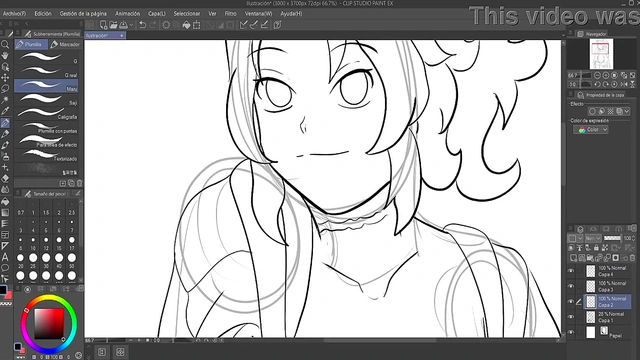The height and width of the screenshot is (360, 640).
Task: Open the Ventana menu
Action: 258,13
